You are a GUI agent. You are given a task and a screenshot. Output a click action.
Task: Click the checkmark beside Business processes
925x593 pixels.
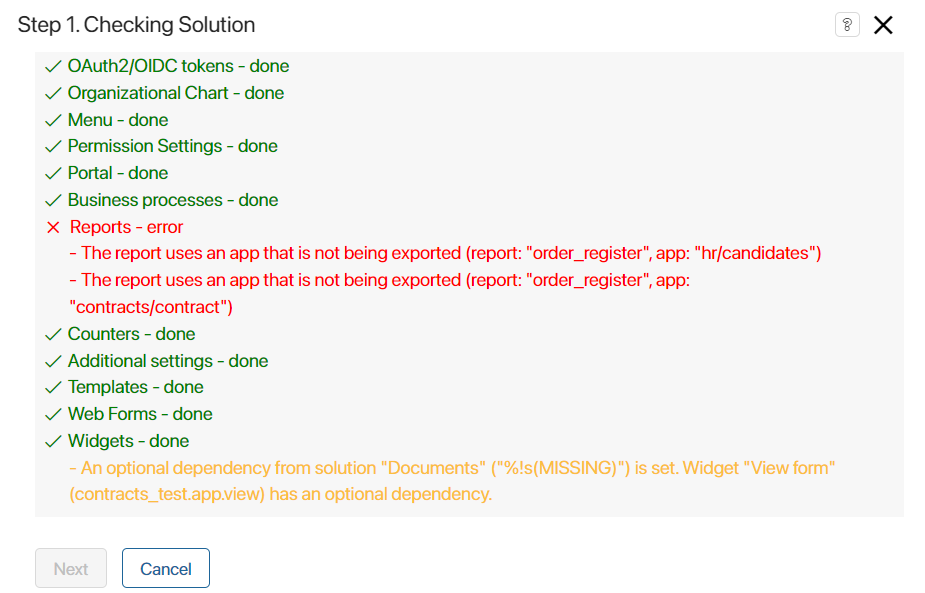(53, 201)
